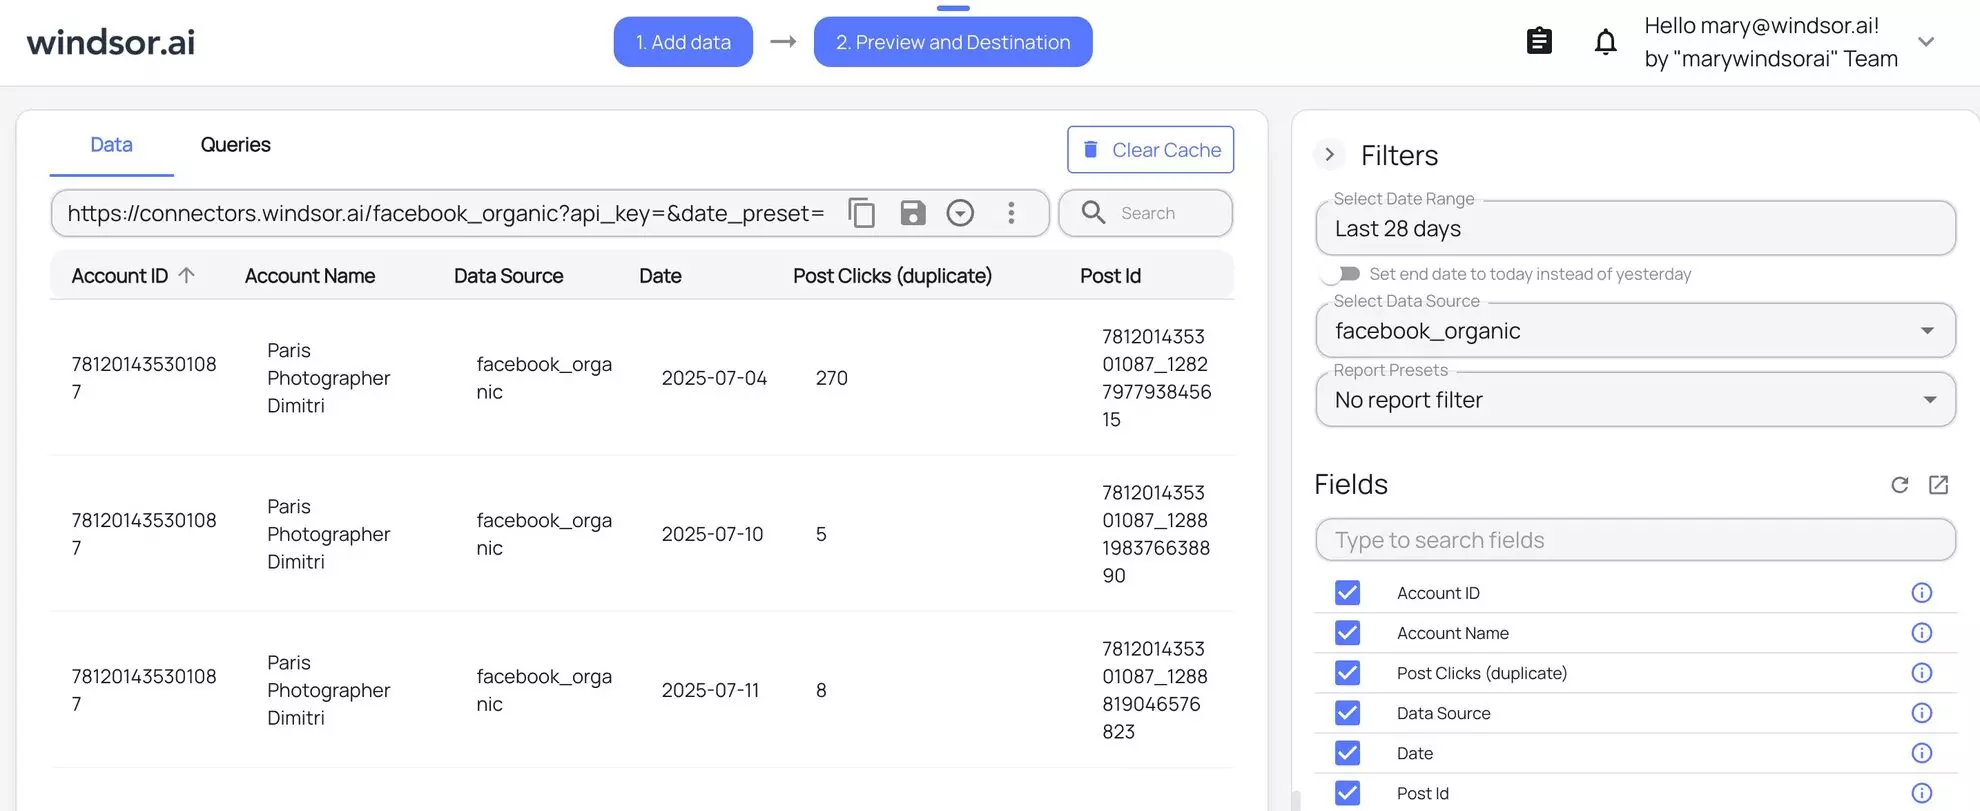The height and width of the screenshot is (811, 1980).
Task: Click the Post Id column header
Action: 1110,276
